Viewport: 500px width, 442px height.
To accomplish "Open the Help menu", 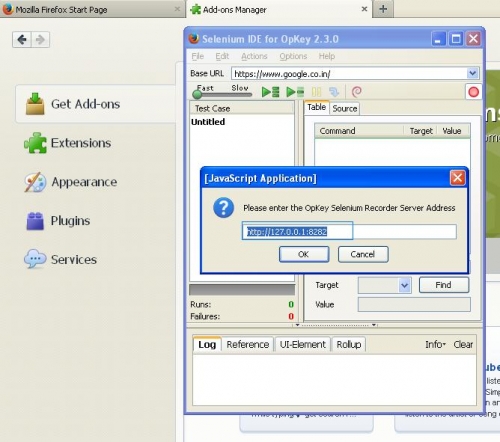I will click(327, 56).
